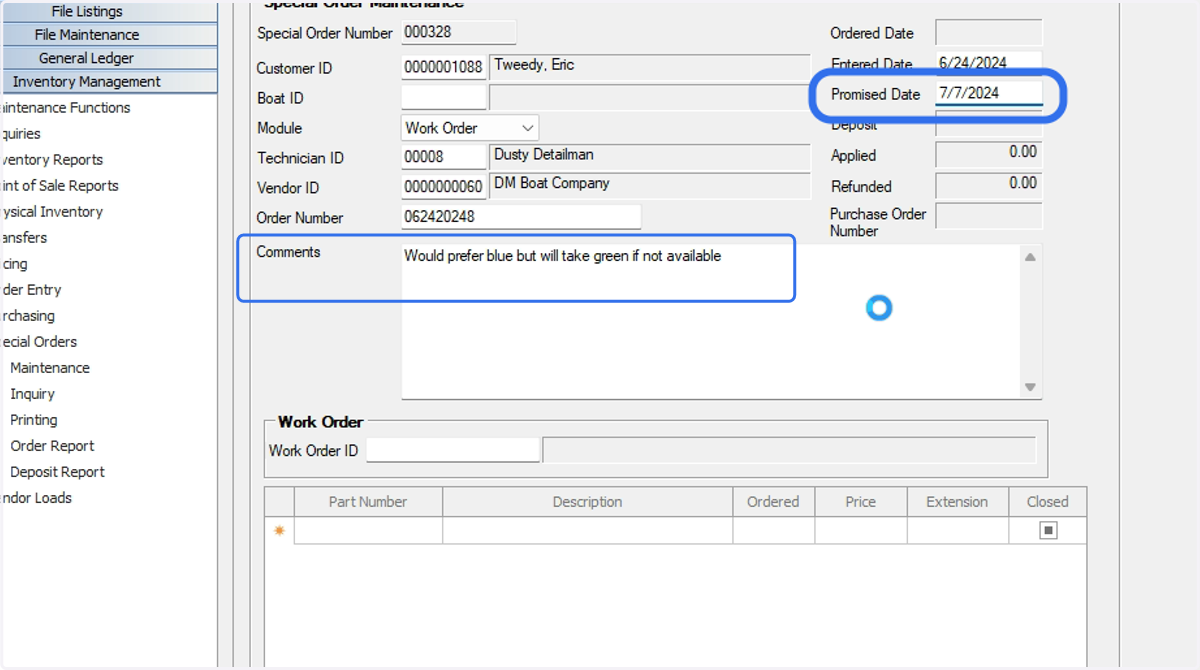Click the Purchase Order Number field
1200x670 pixels.
tap(989, 216)
